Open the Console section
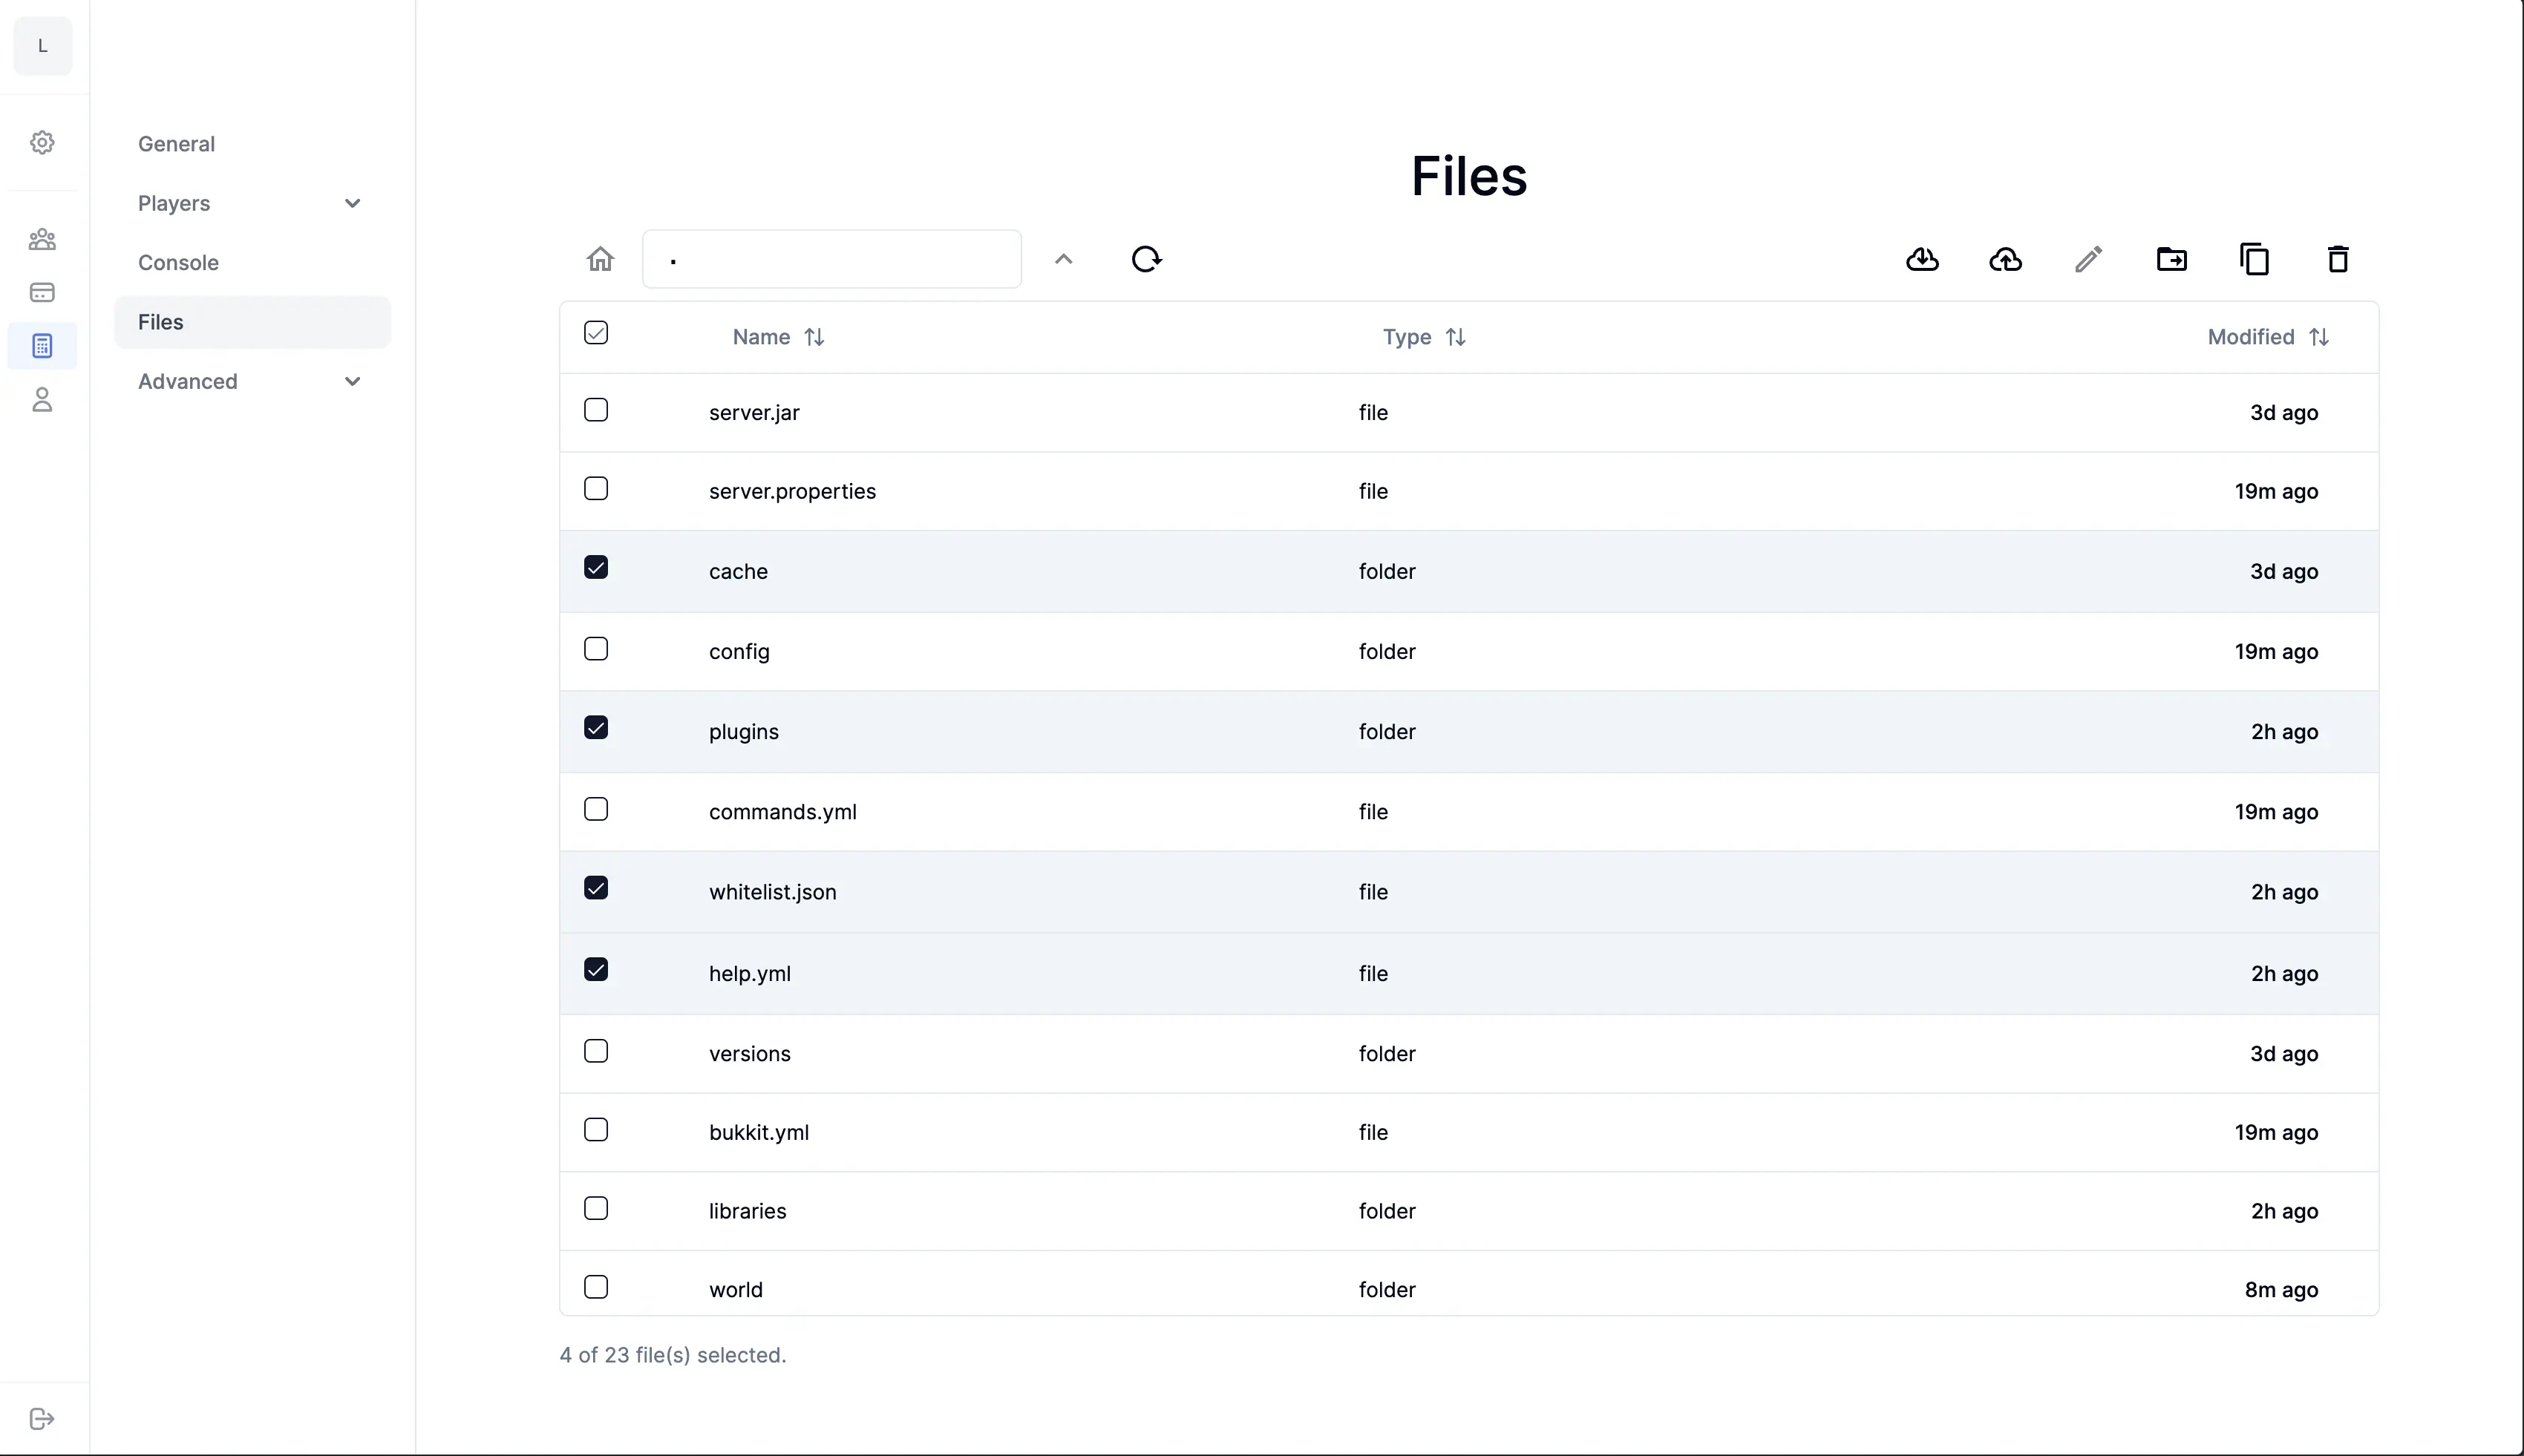This screenshot has width=2524, height=1456. click(179, 262)
